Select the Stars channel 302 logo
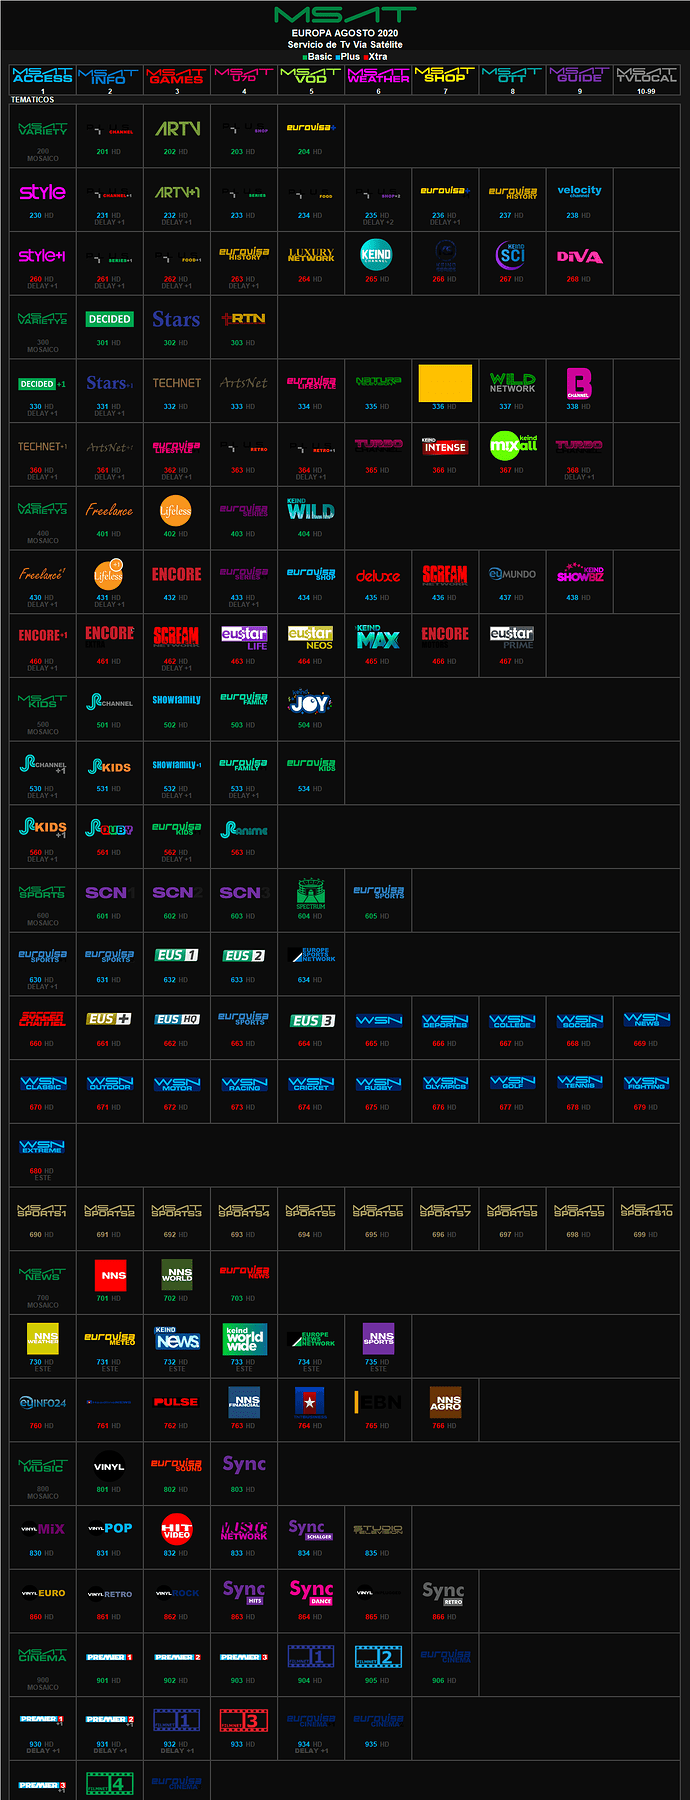The width and height of the screenshot is (690, 1800). tap(177, 319)
